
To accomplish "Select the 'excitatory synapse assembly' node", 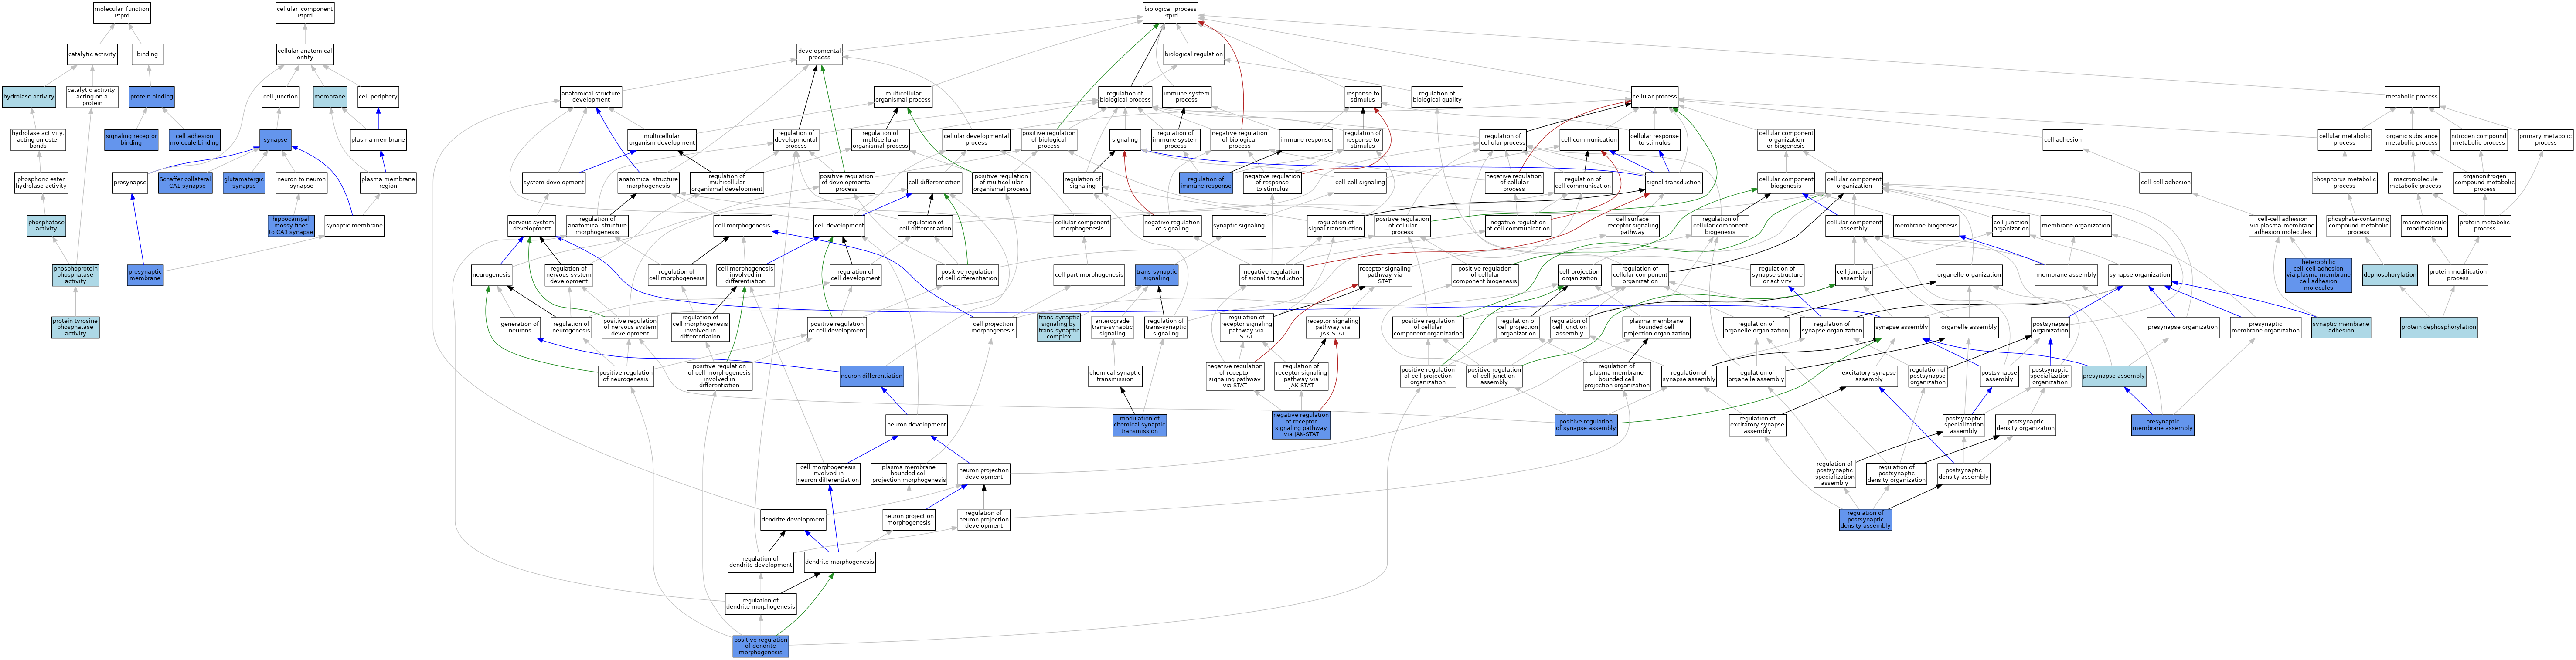I will tap(1868, 376).
